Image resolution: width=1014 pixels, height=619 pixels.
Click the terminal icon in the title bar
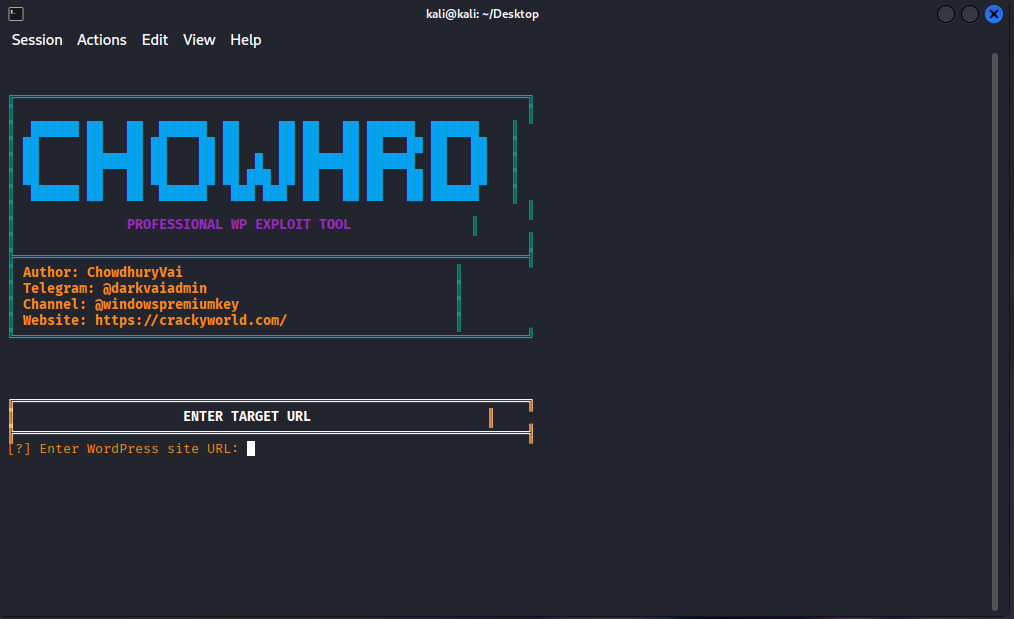pos(16,14)
